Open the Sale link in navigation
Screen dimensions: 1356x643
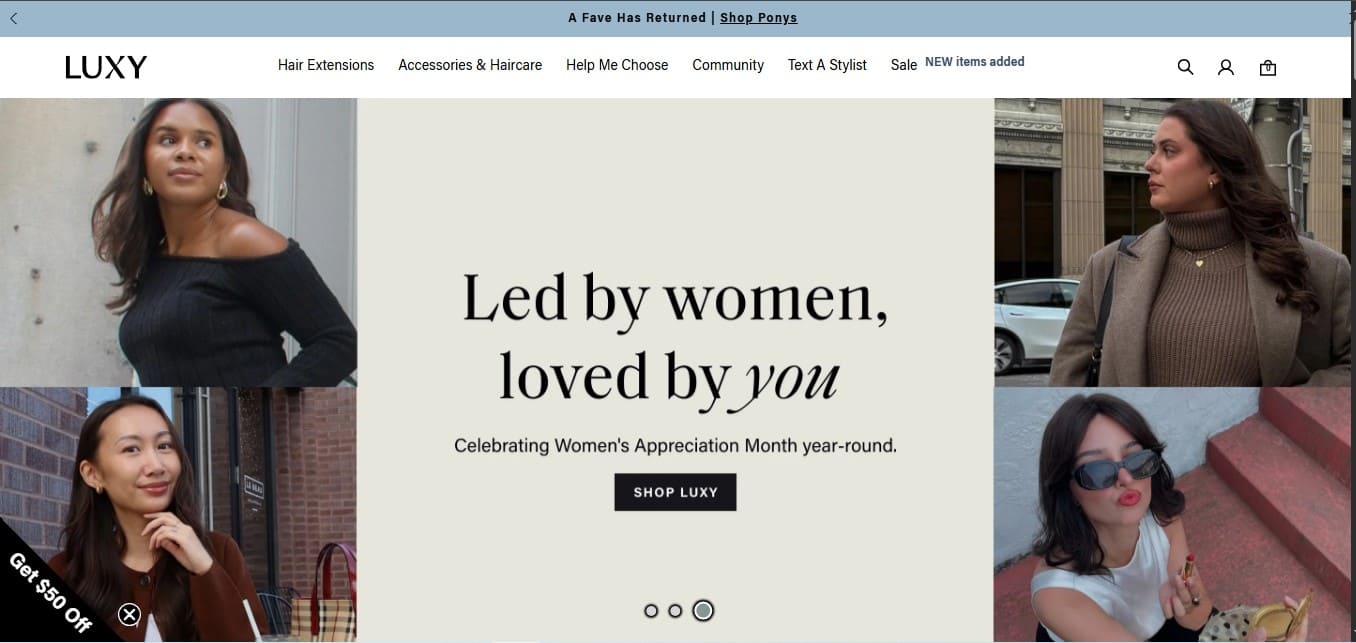[904, 65]
